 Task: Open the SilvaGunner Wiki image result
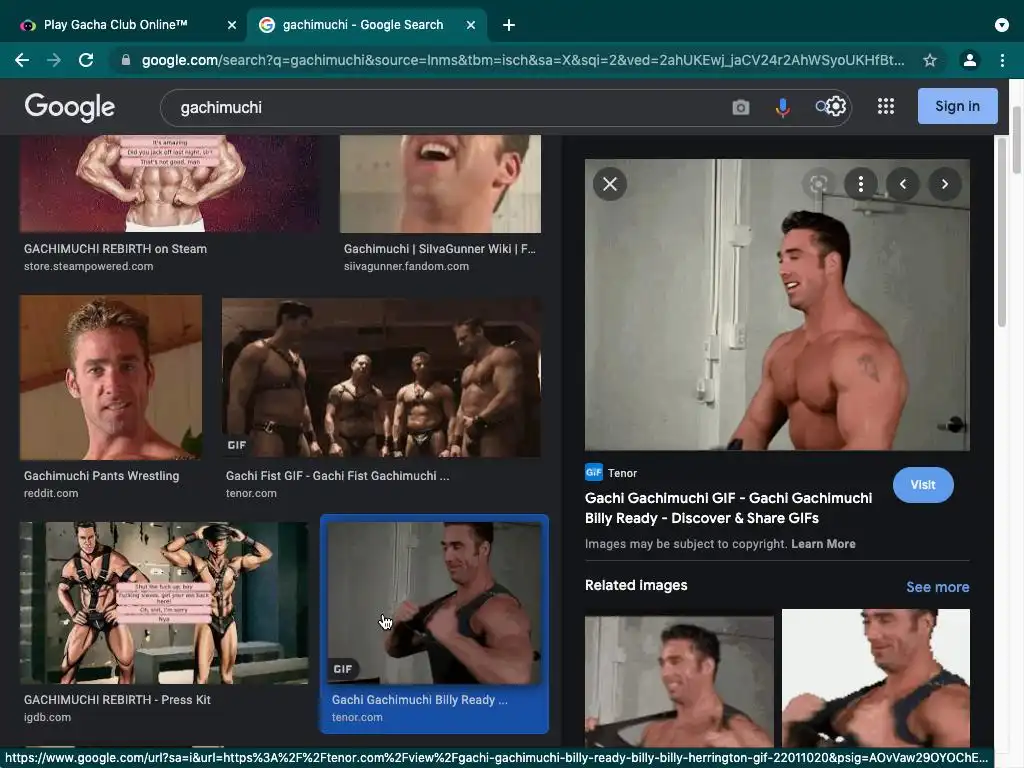440,184
